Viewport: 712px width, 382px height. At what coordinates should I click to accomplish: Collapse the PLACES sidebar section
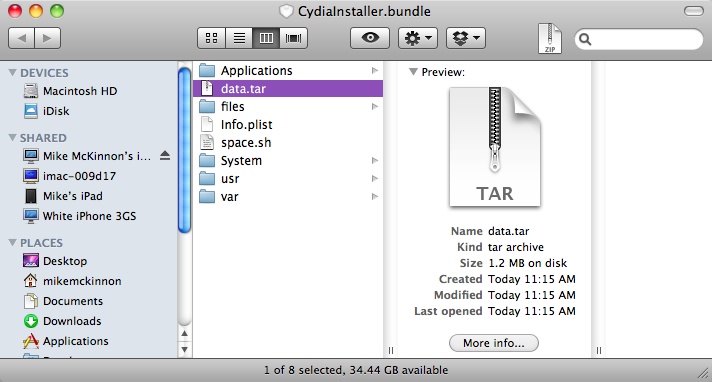12,243
